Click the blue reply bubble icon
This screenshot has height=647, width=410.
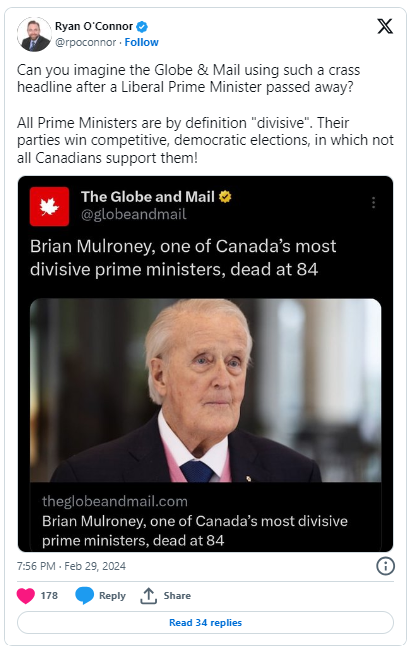point(85,595)
